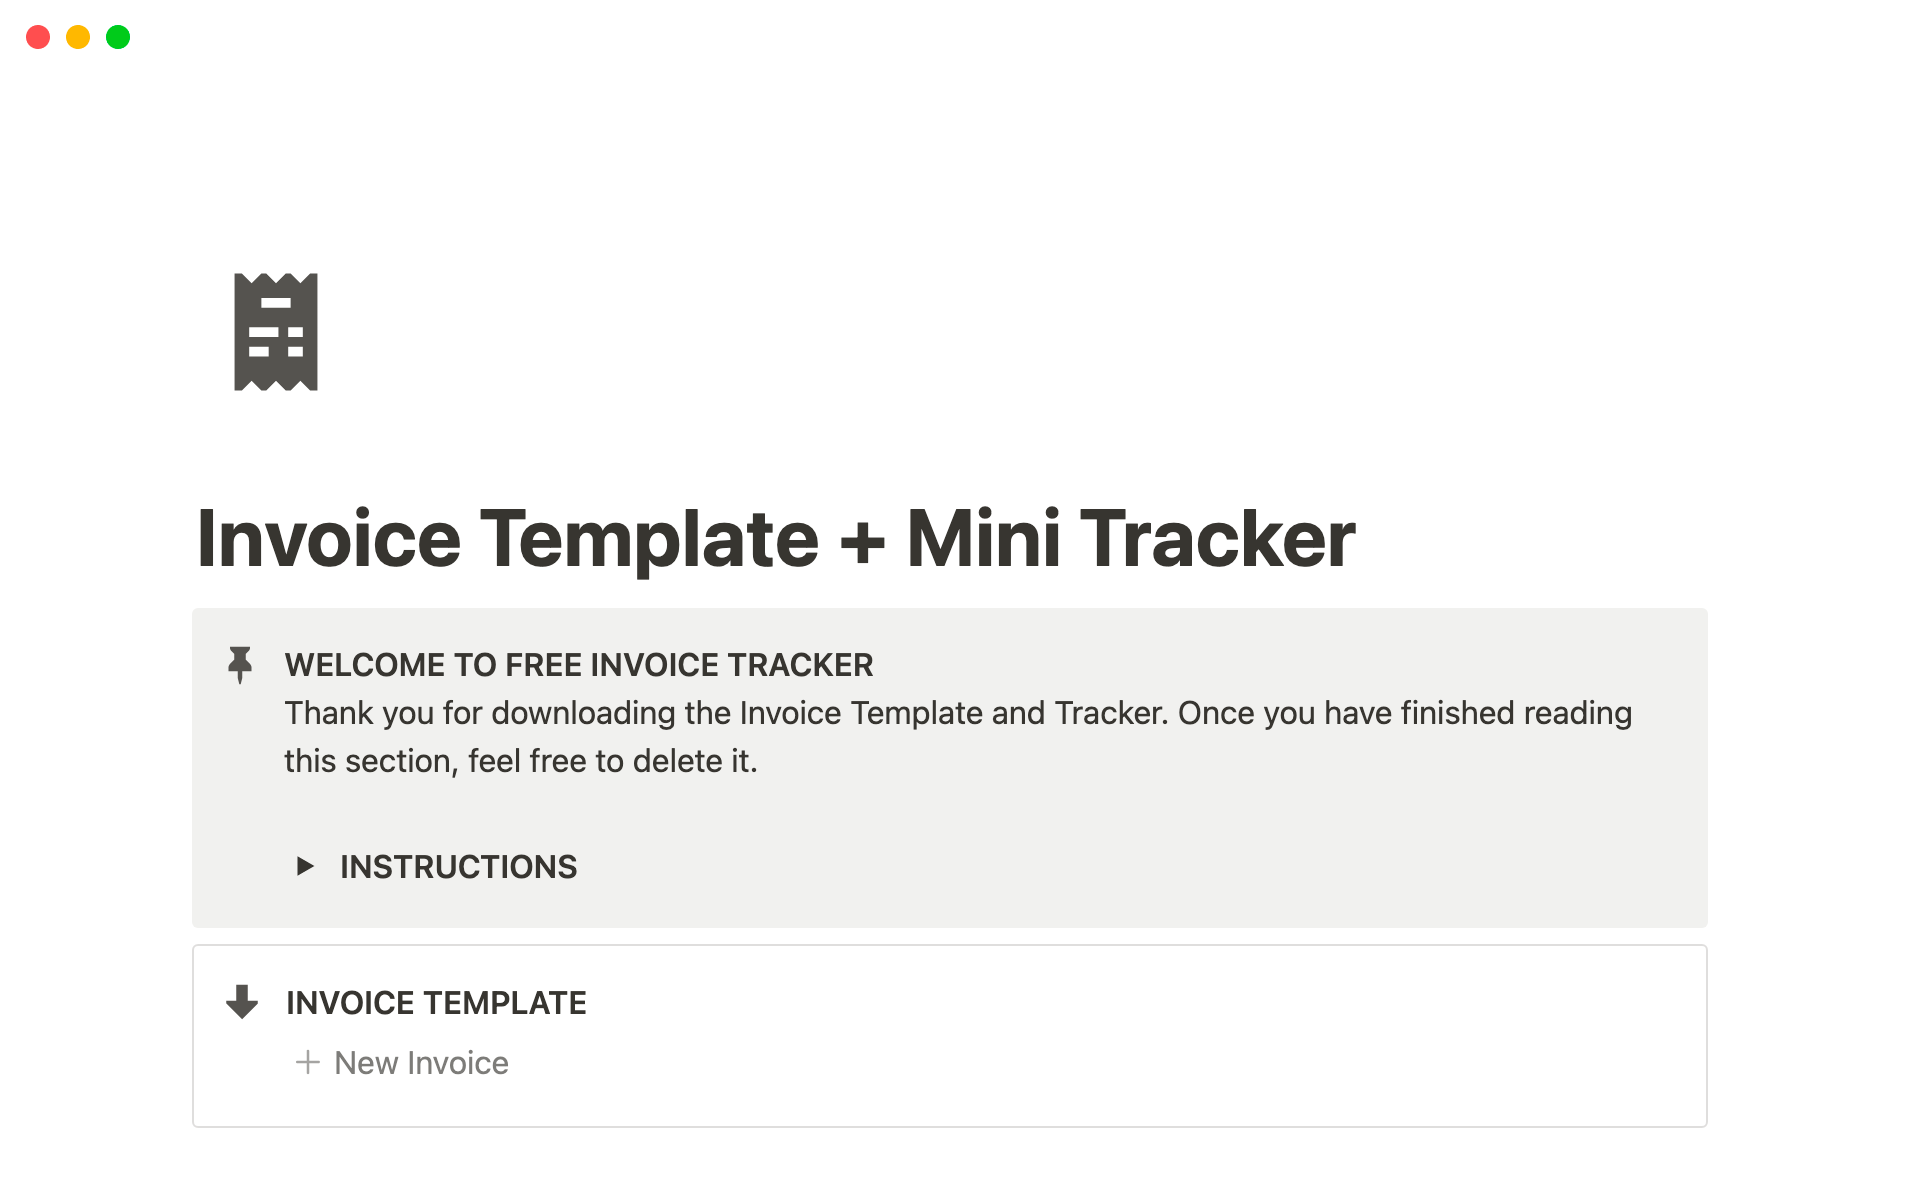Image resolution: width=1920 pixels, height=1200 pixels.
Task: Click the pushpin icon in welcome callout
Action: (x=240, y=664)
